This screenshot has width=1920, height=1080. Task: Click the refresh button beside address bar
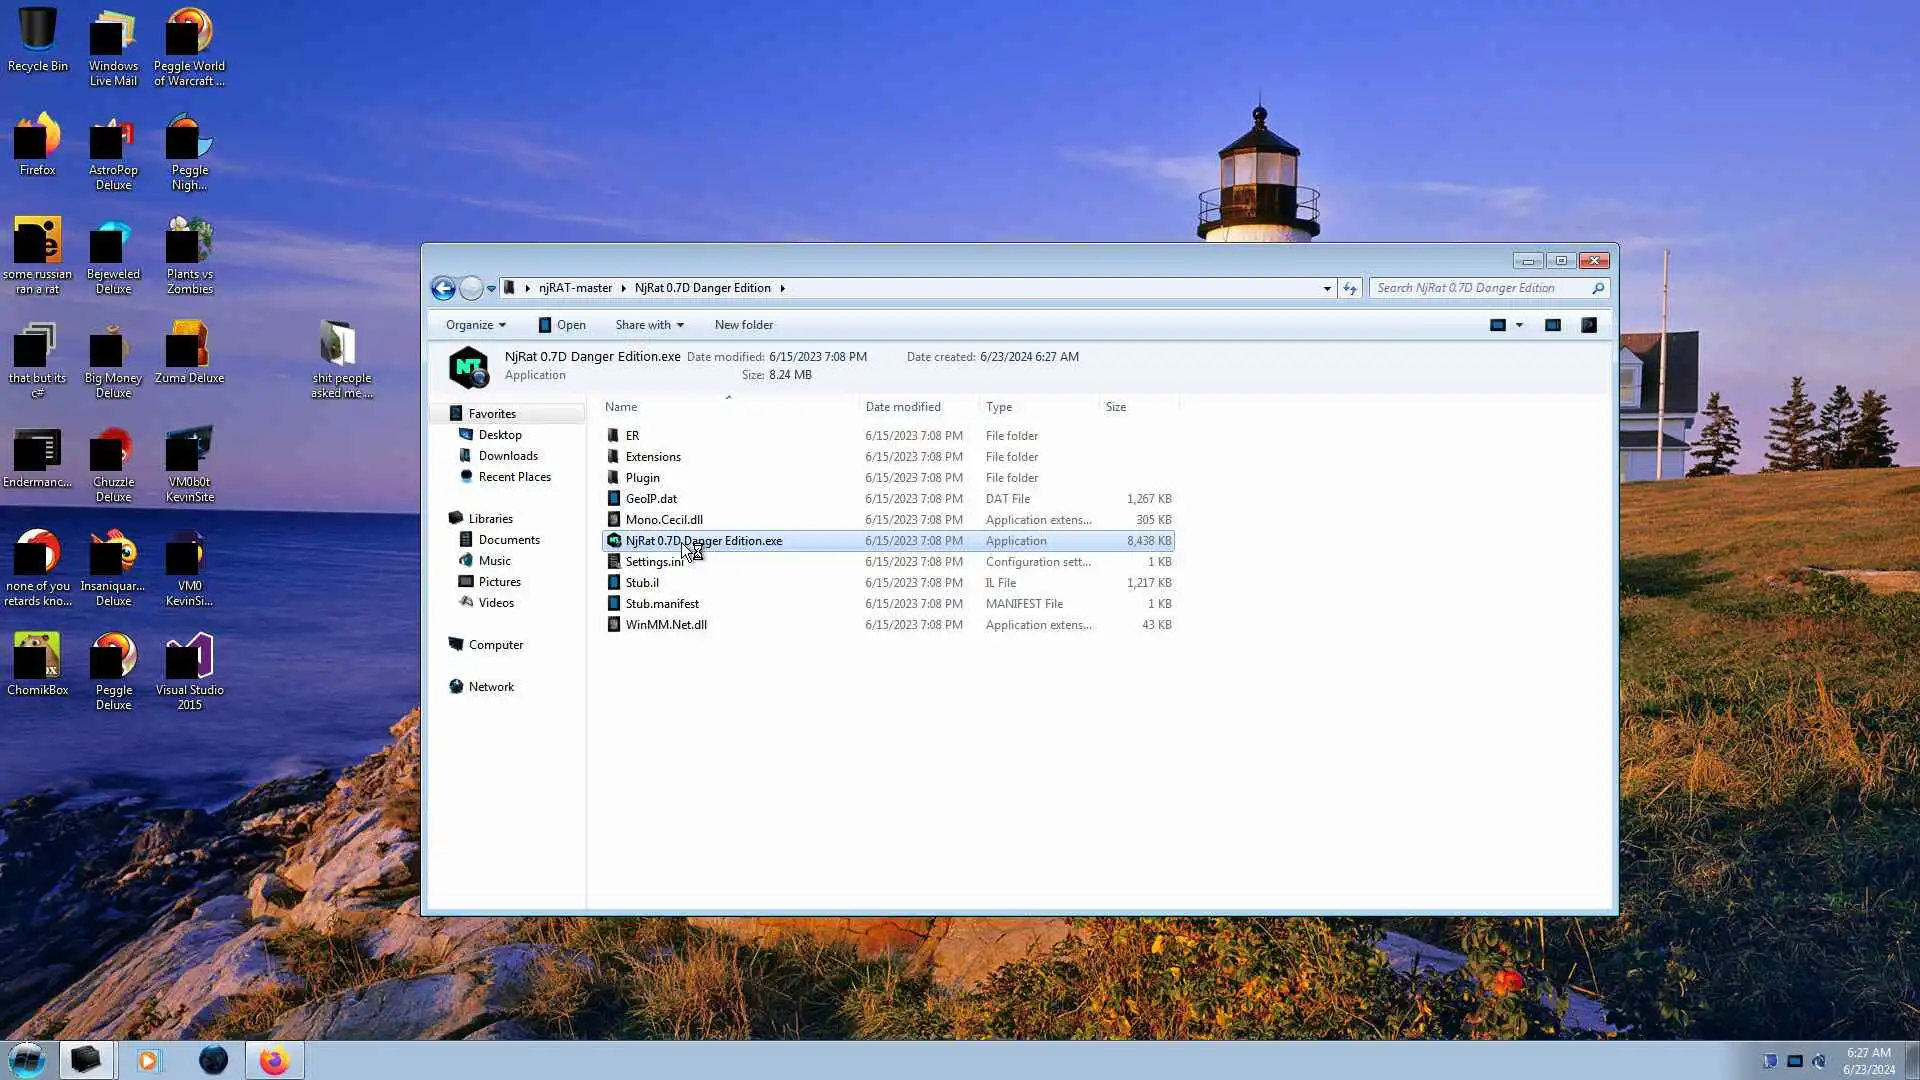1350,288
